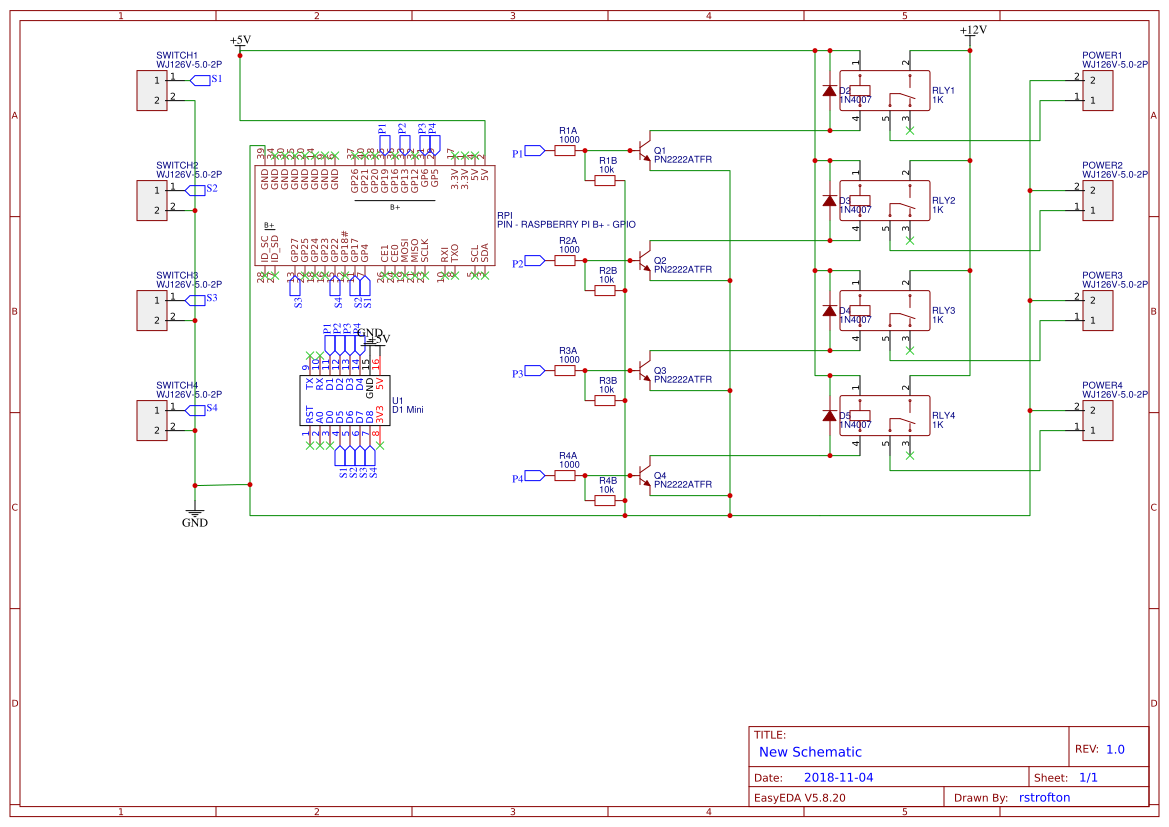Select the +12V power flag
The width and height of the screenshot is (1169, 827).
(972, 33)
